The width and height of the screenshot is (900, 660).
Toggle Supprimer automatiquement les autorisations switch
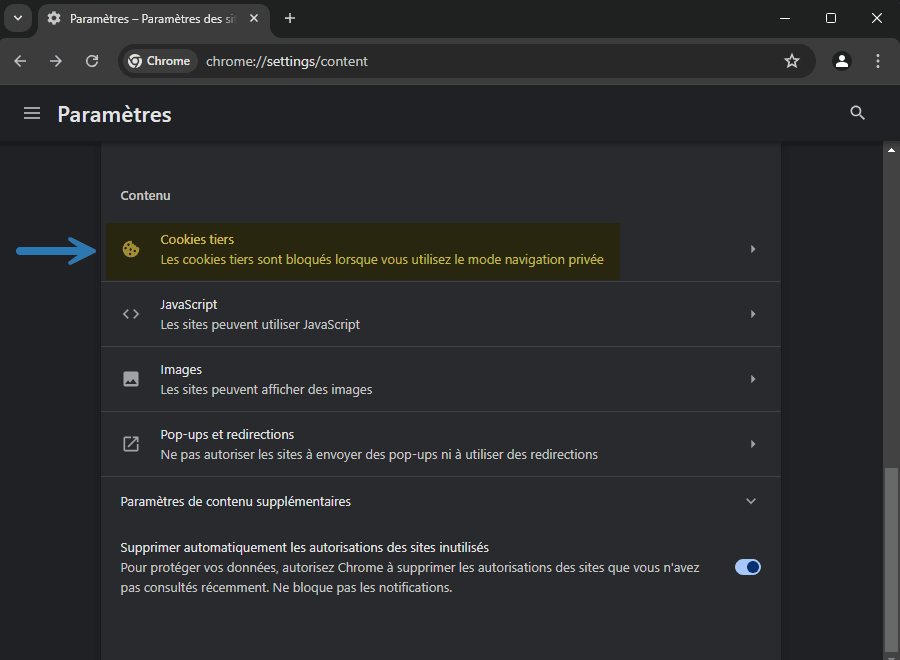point(747,567)
